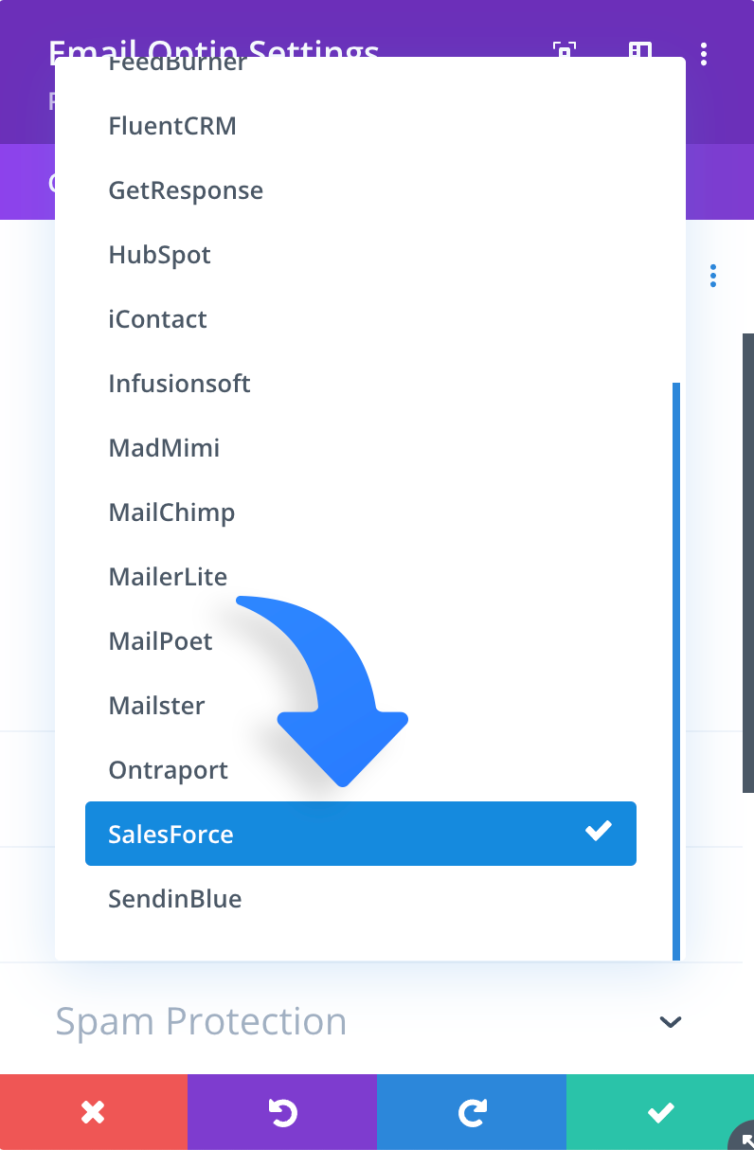Select MailChimp from the provider dropdown
Viewport: 754px width, 1150px height.
[x=171, y=512]
